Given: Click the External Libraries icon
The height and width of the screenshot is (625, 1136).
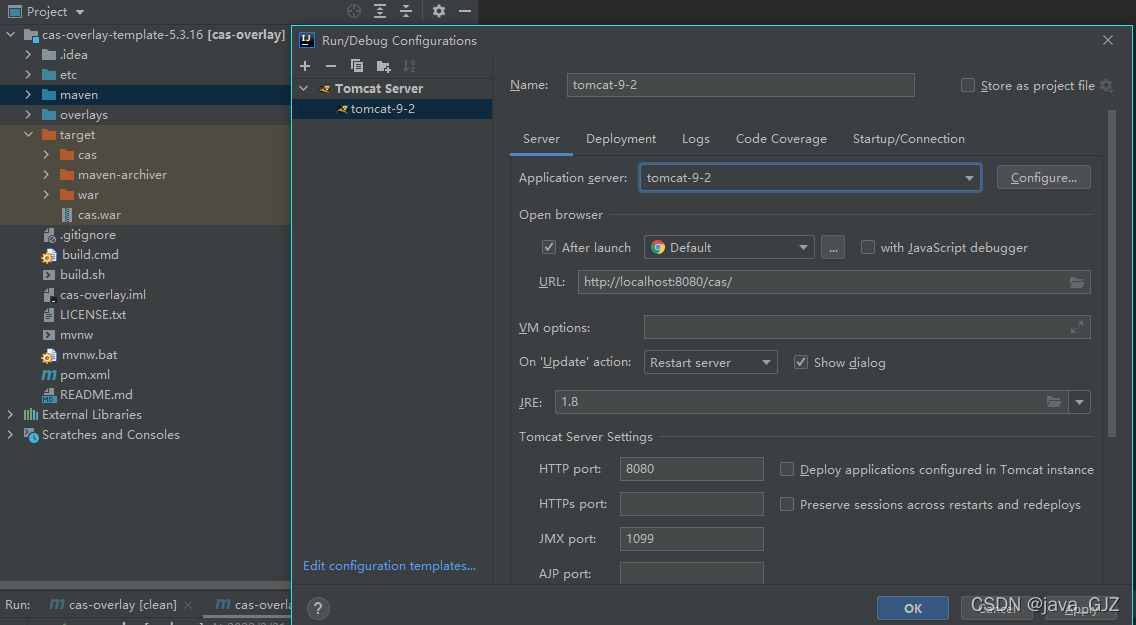Looking at the screenshot, I should coord(30,415).
